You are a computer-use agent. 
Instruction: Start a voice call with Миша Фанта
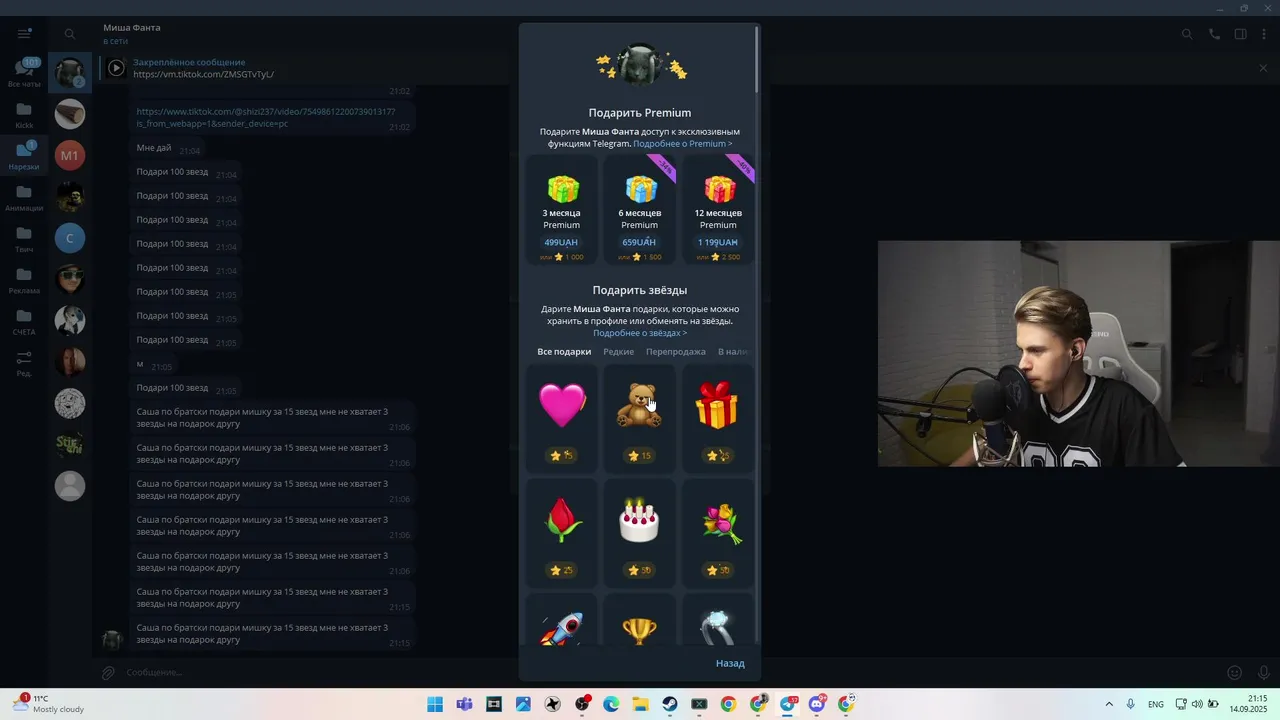1214,34
